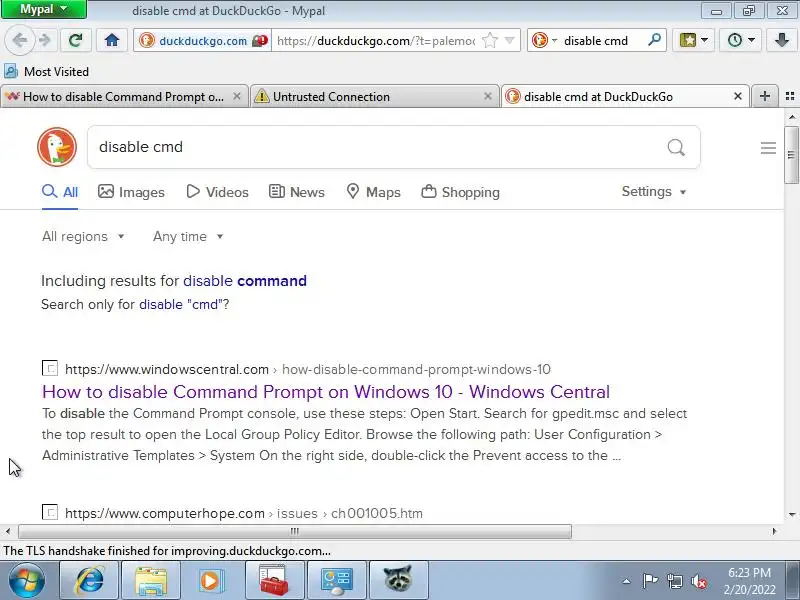Screen dimensions: 800x600
Task: Click the magnifier in browser search bar
Action: [654, 40]
